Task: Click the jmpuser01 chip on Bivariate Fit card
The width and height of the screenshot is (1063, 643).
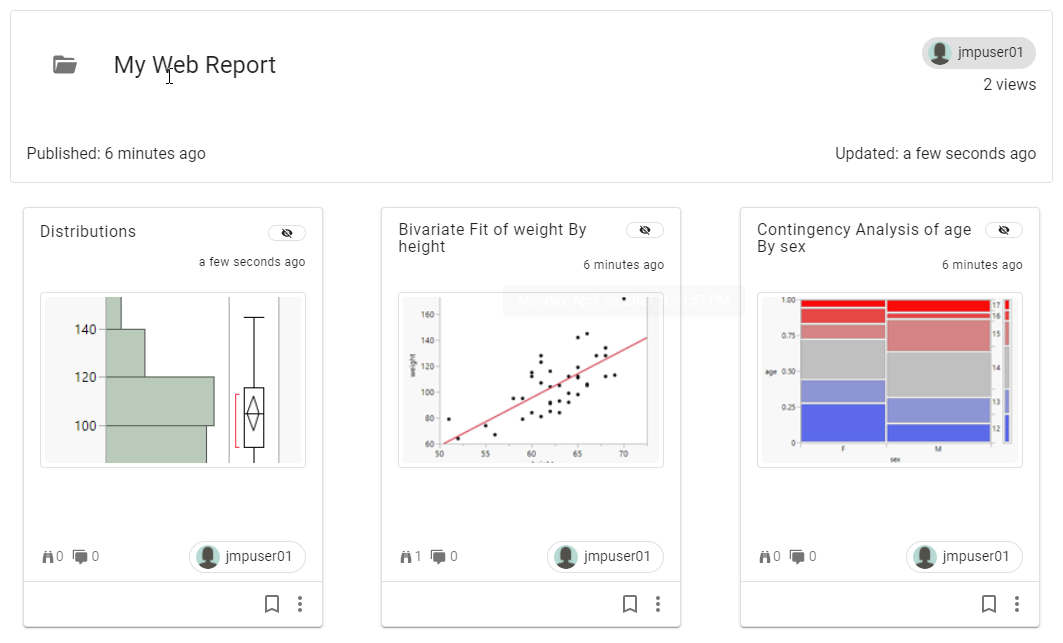Action: pos(604,556)
